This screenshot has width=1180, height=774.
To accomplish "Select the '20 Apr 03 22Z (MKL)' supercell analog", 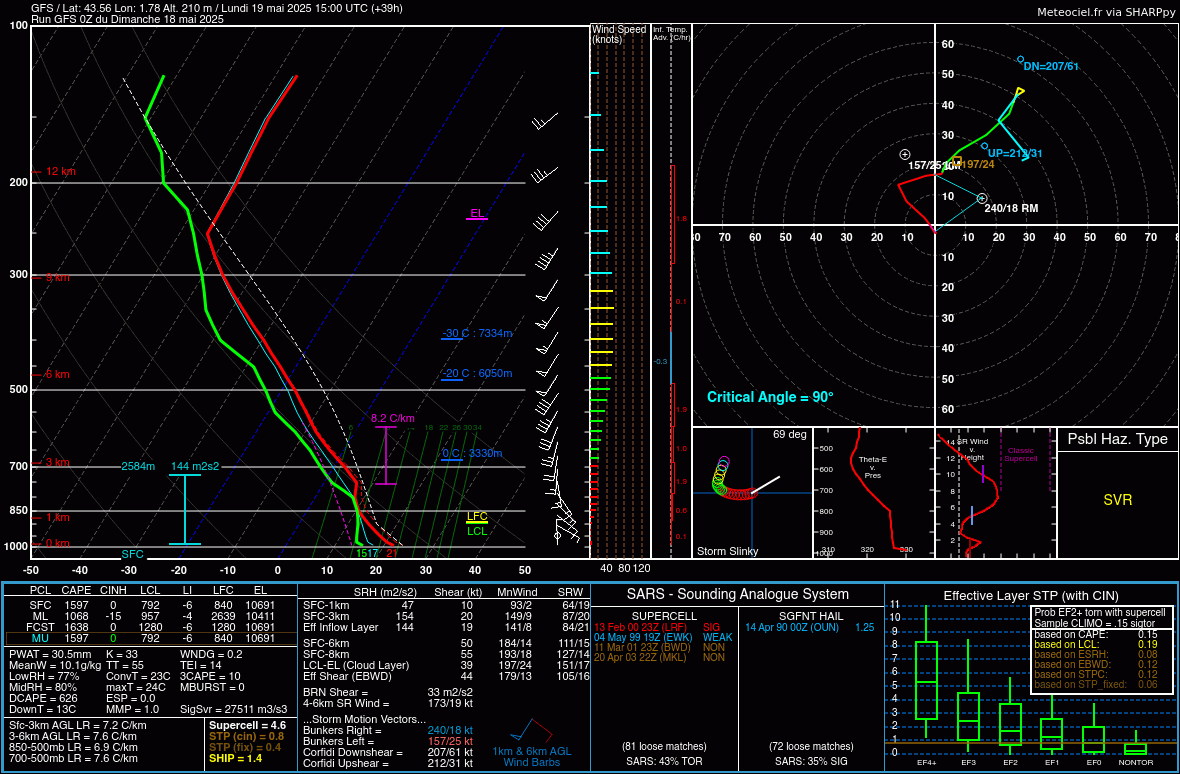I will click(642, 657).
